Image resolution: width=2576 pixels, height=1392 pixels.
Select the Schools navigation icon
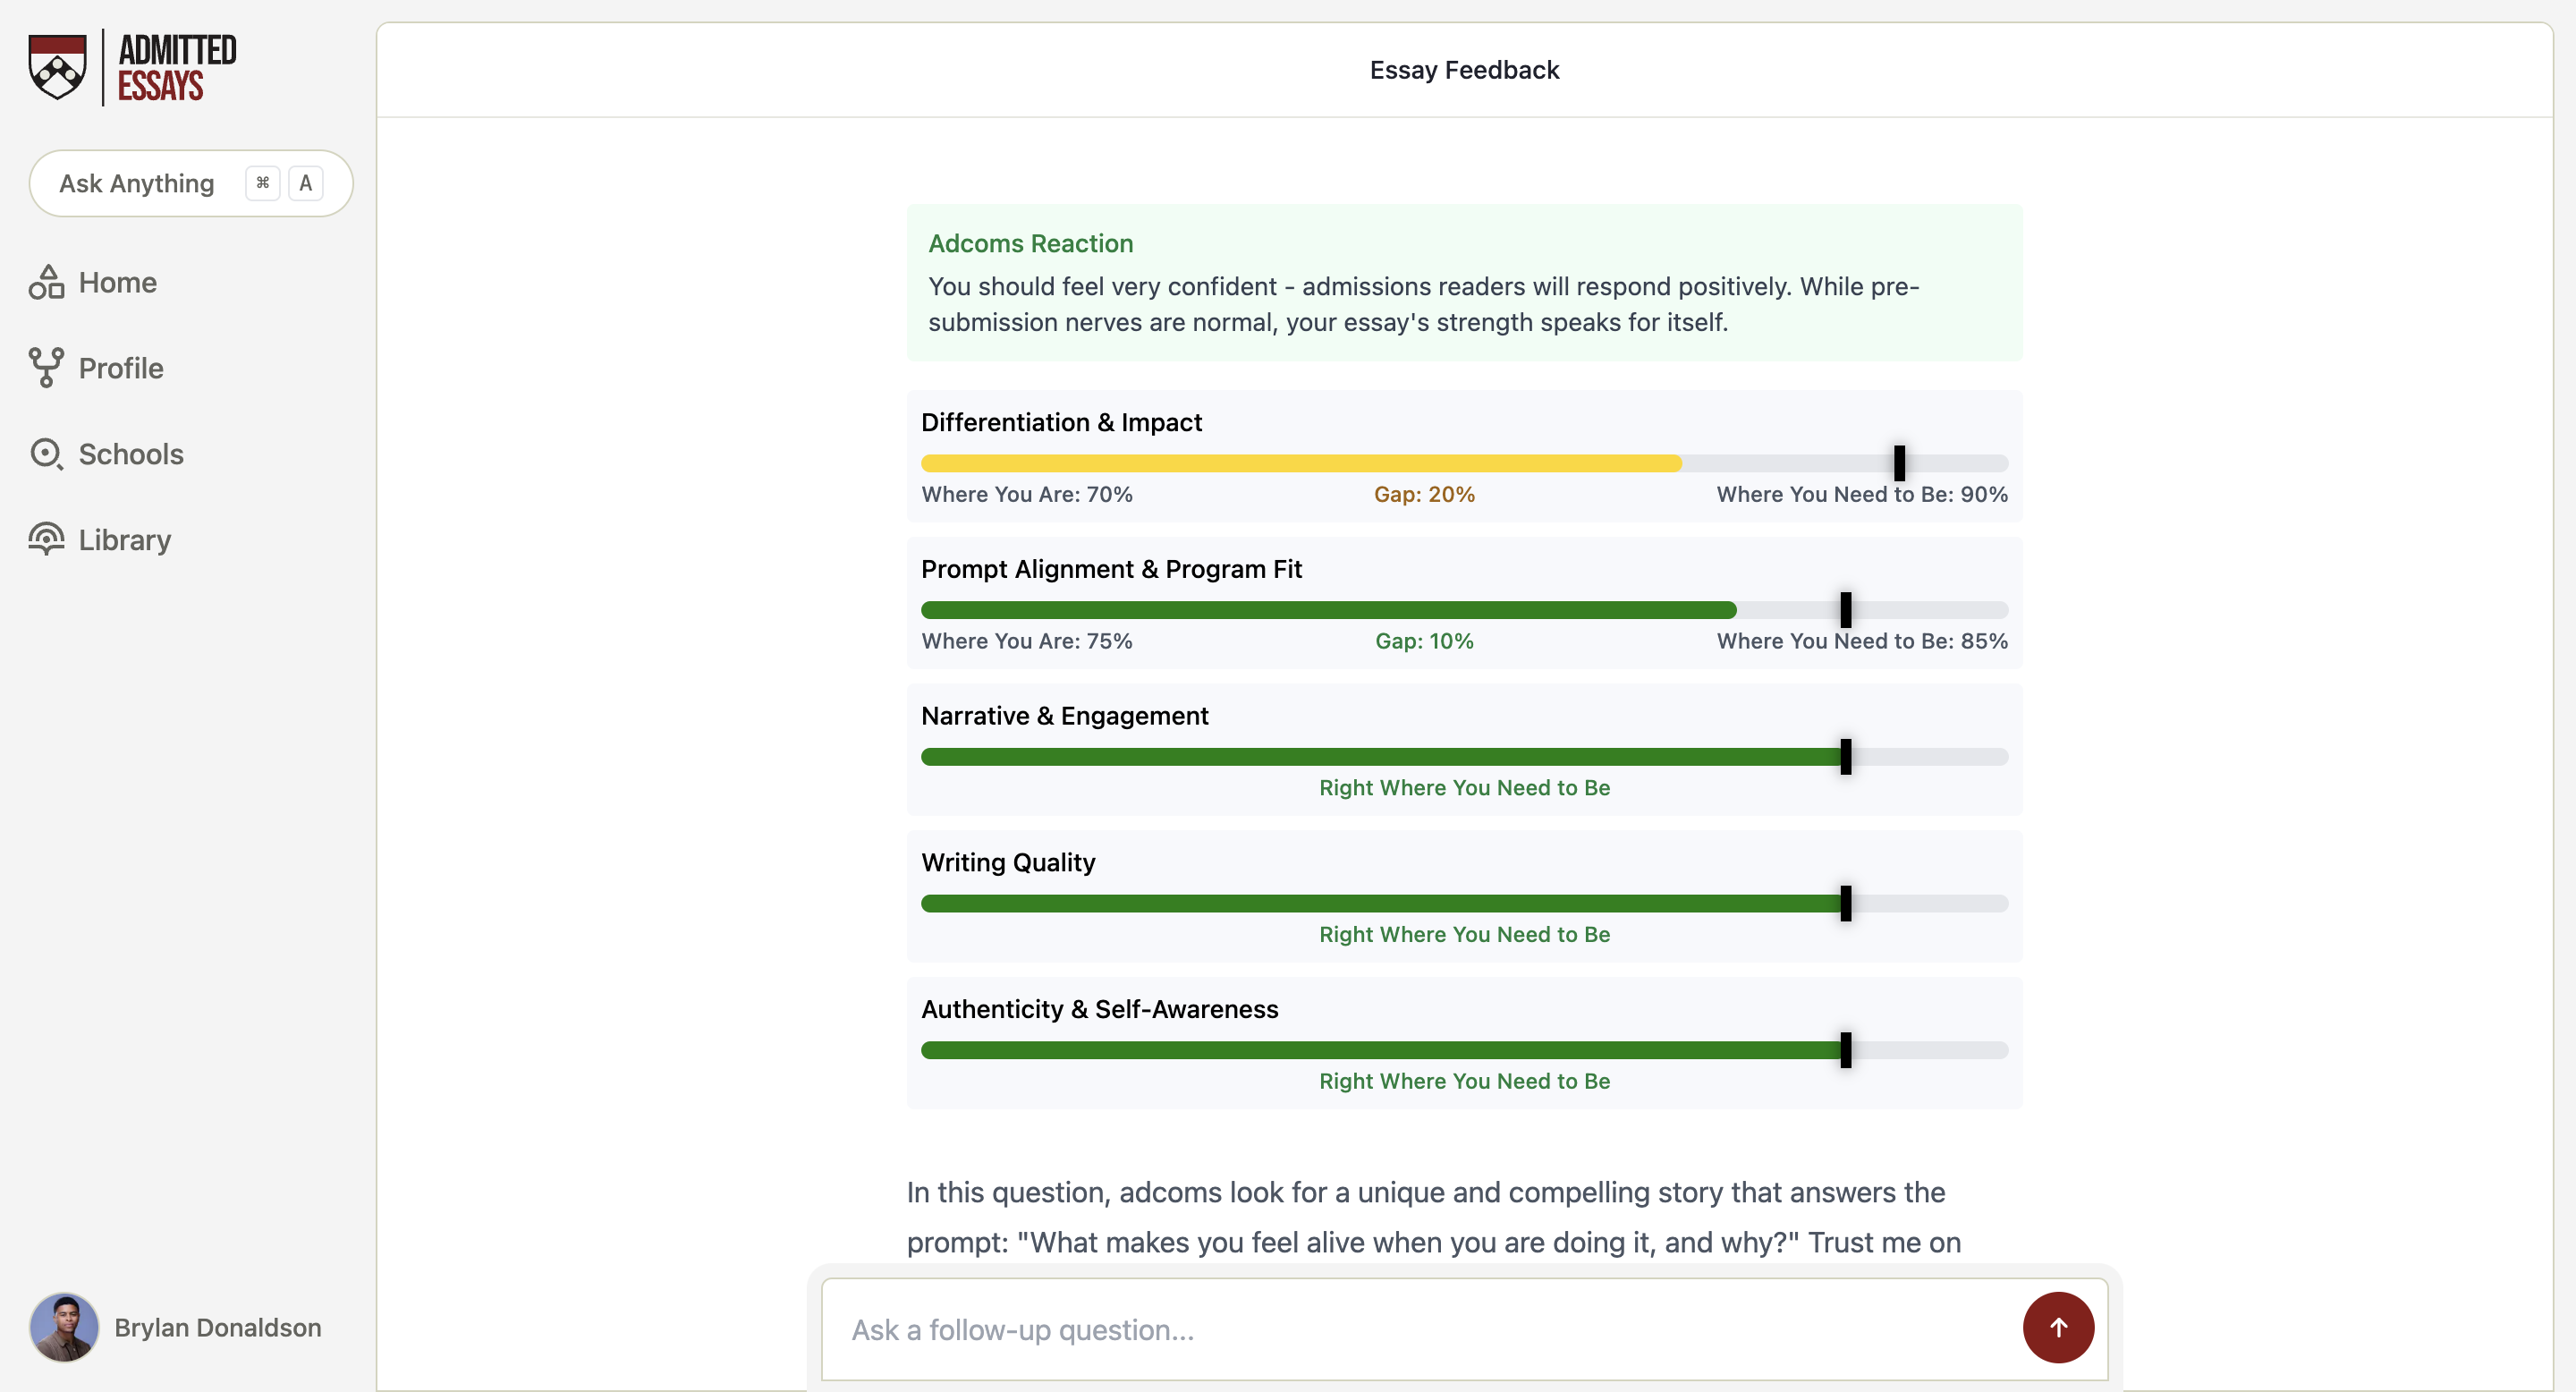[47, 453]
